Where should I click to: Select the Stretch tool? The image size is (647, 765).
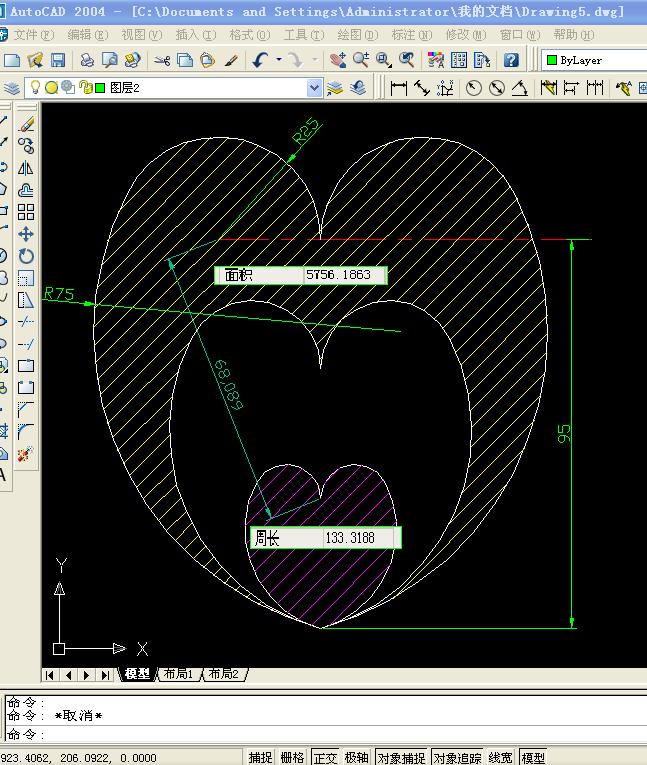(x=26, y=300)
